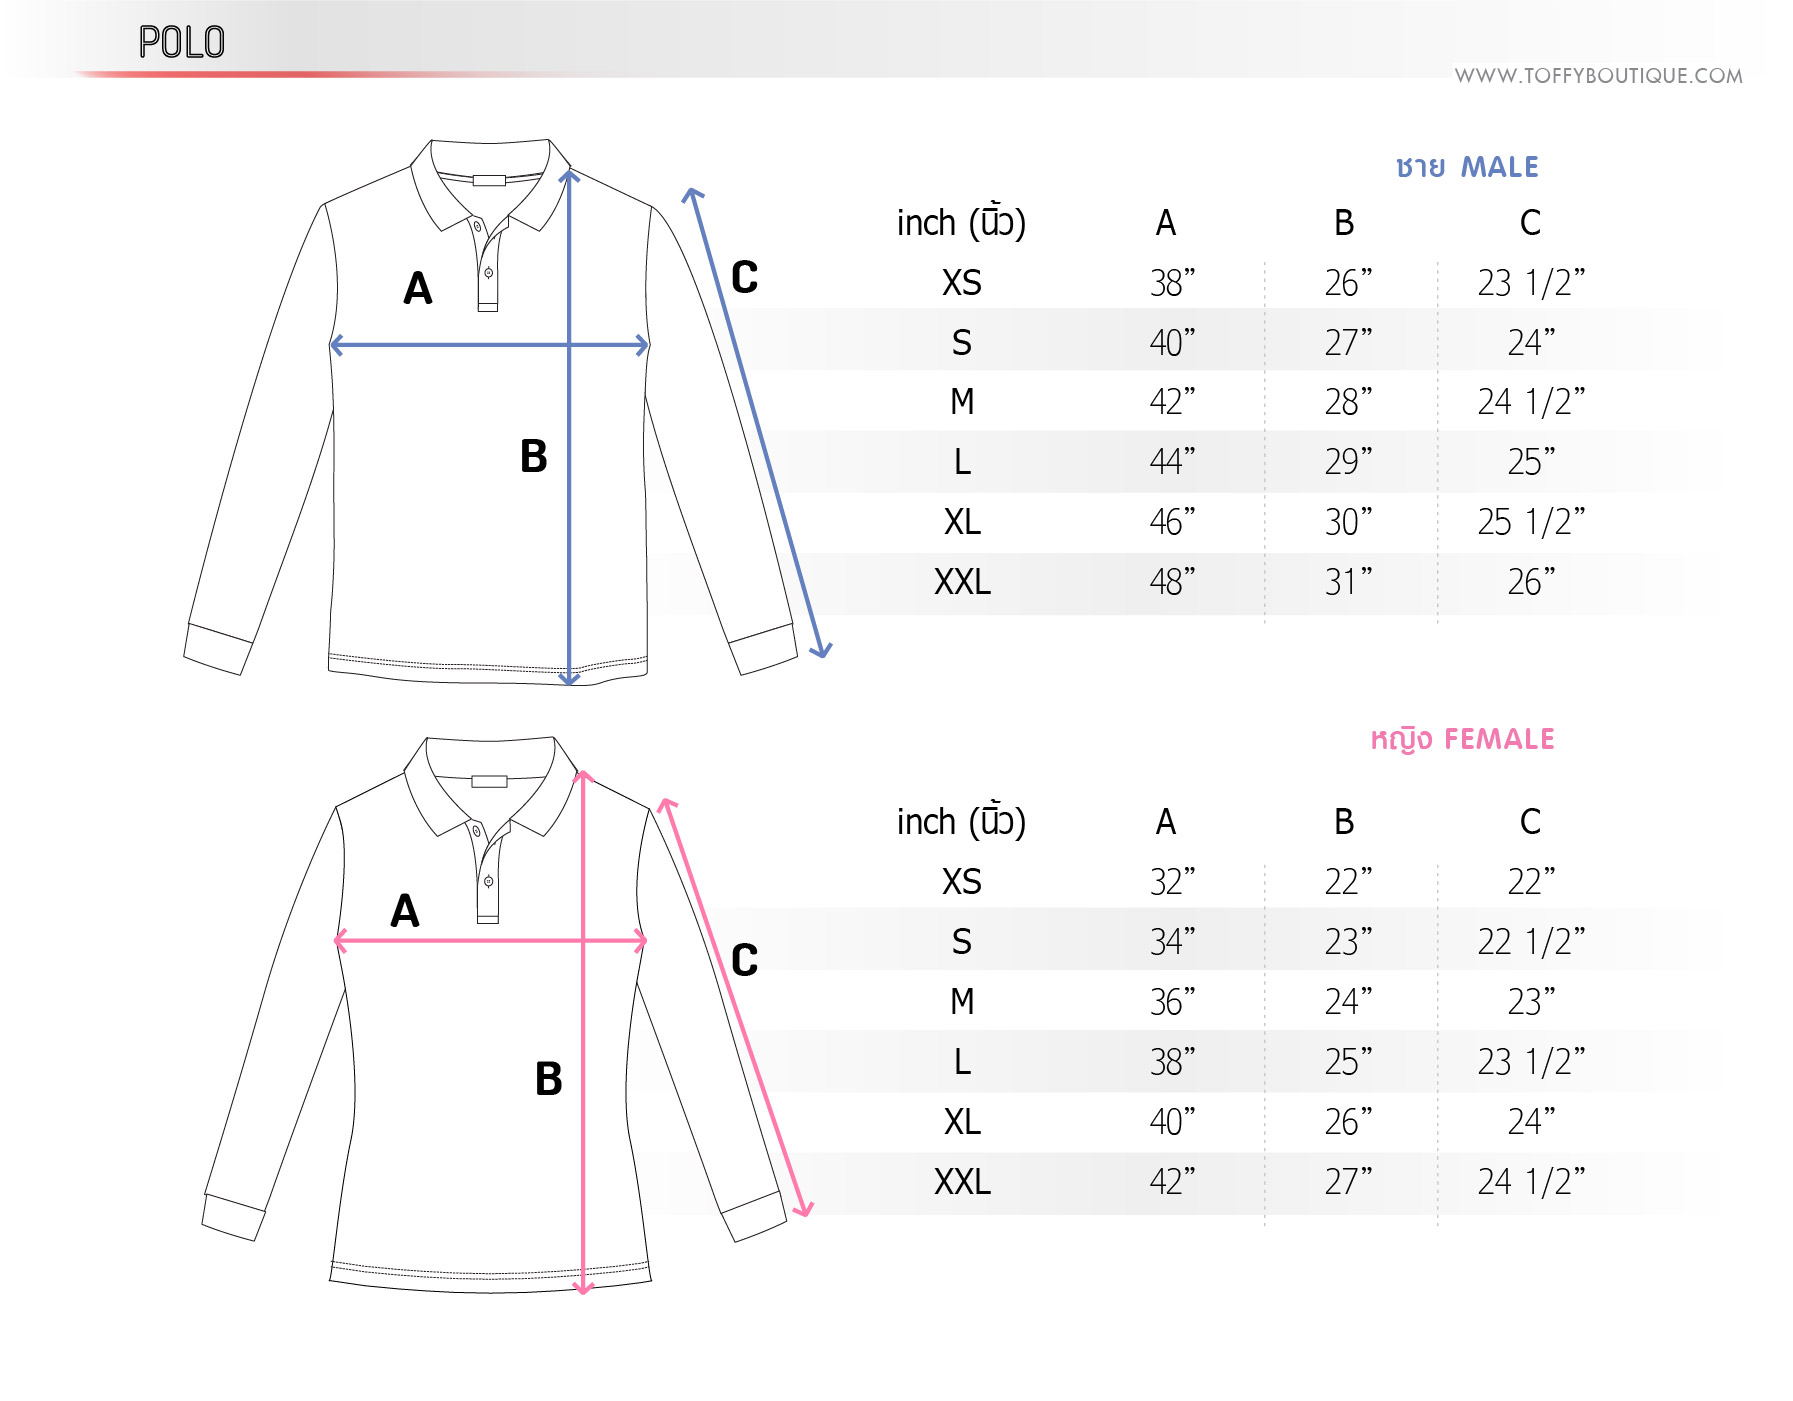Select label B on the male shirt
Viewport: 1793px width, 1401px height.
[x=534, y=456]
